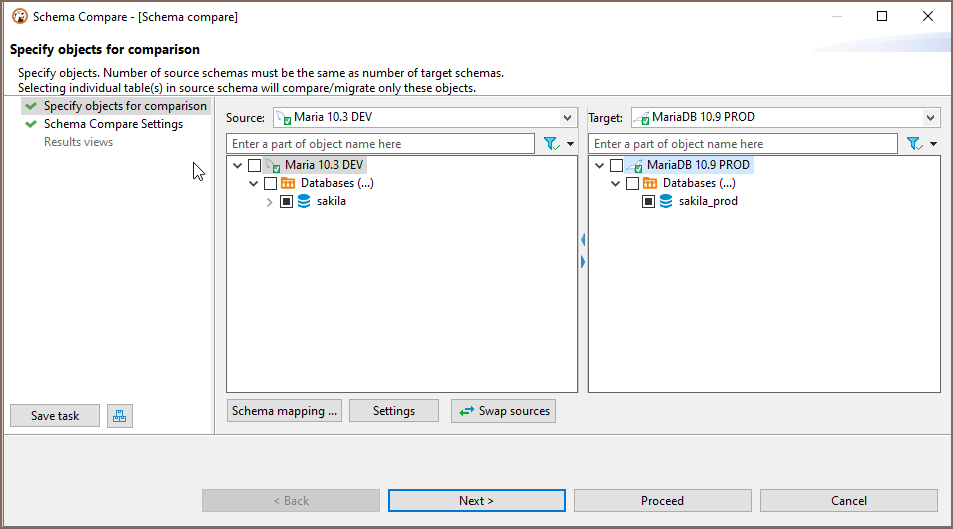Click the sakila database icon in source tree
This screenshot has height=529, width=953.
click(x=304, y=201)
